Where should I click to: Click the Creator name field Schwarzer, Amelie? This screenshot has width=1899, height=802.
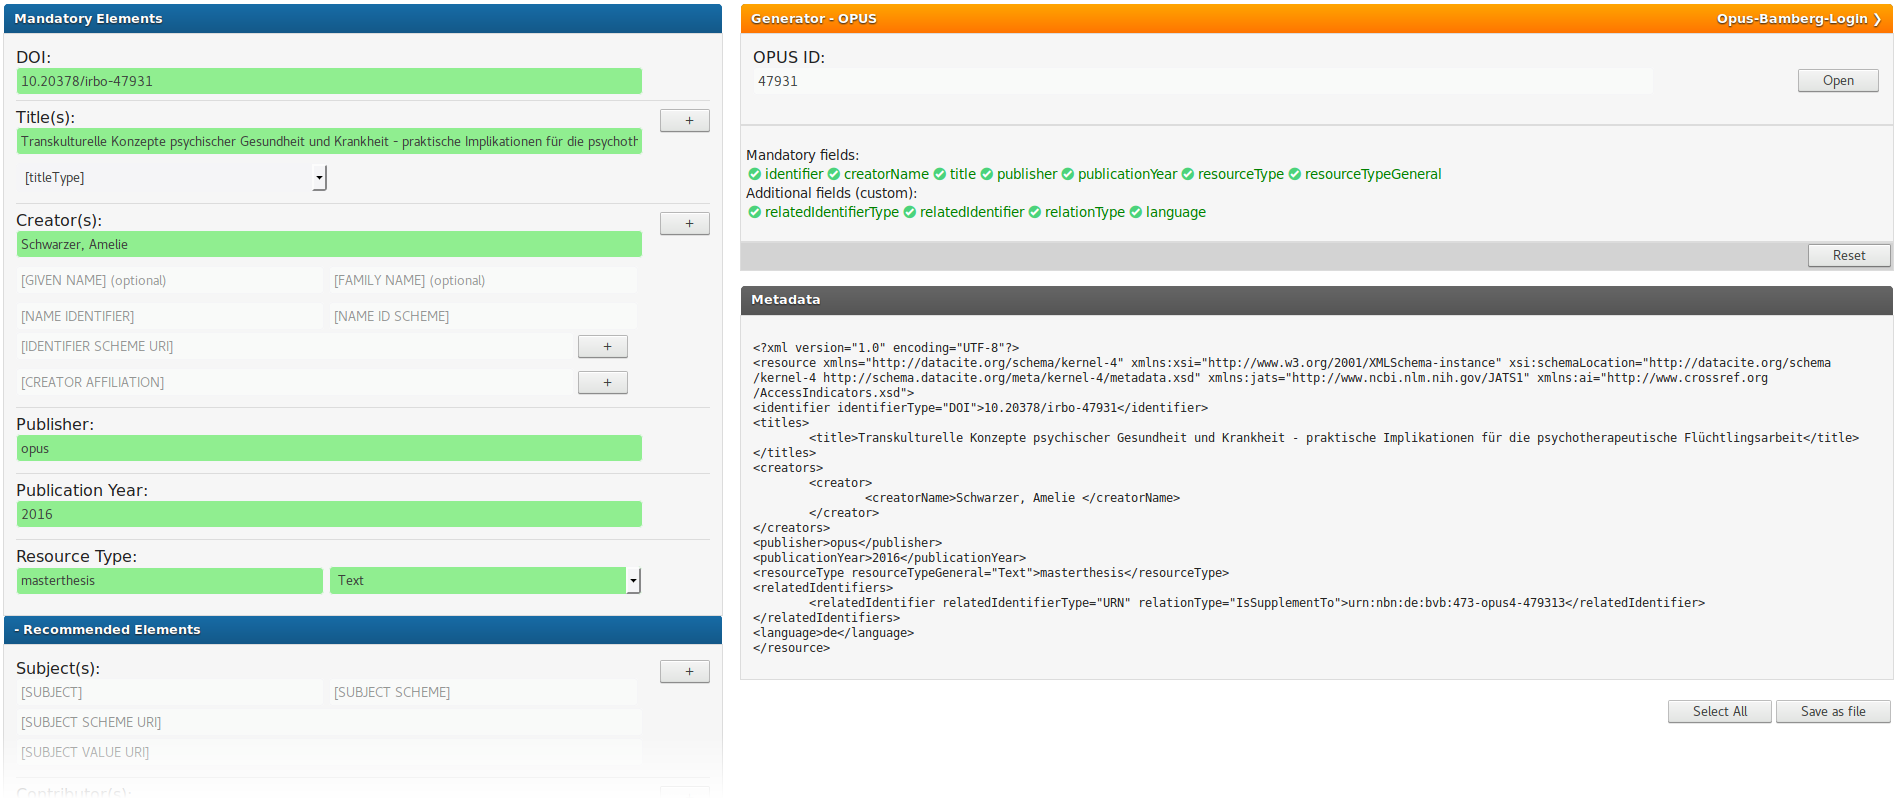pos(329,245)
